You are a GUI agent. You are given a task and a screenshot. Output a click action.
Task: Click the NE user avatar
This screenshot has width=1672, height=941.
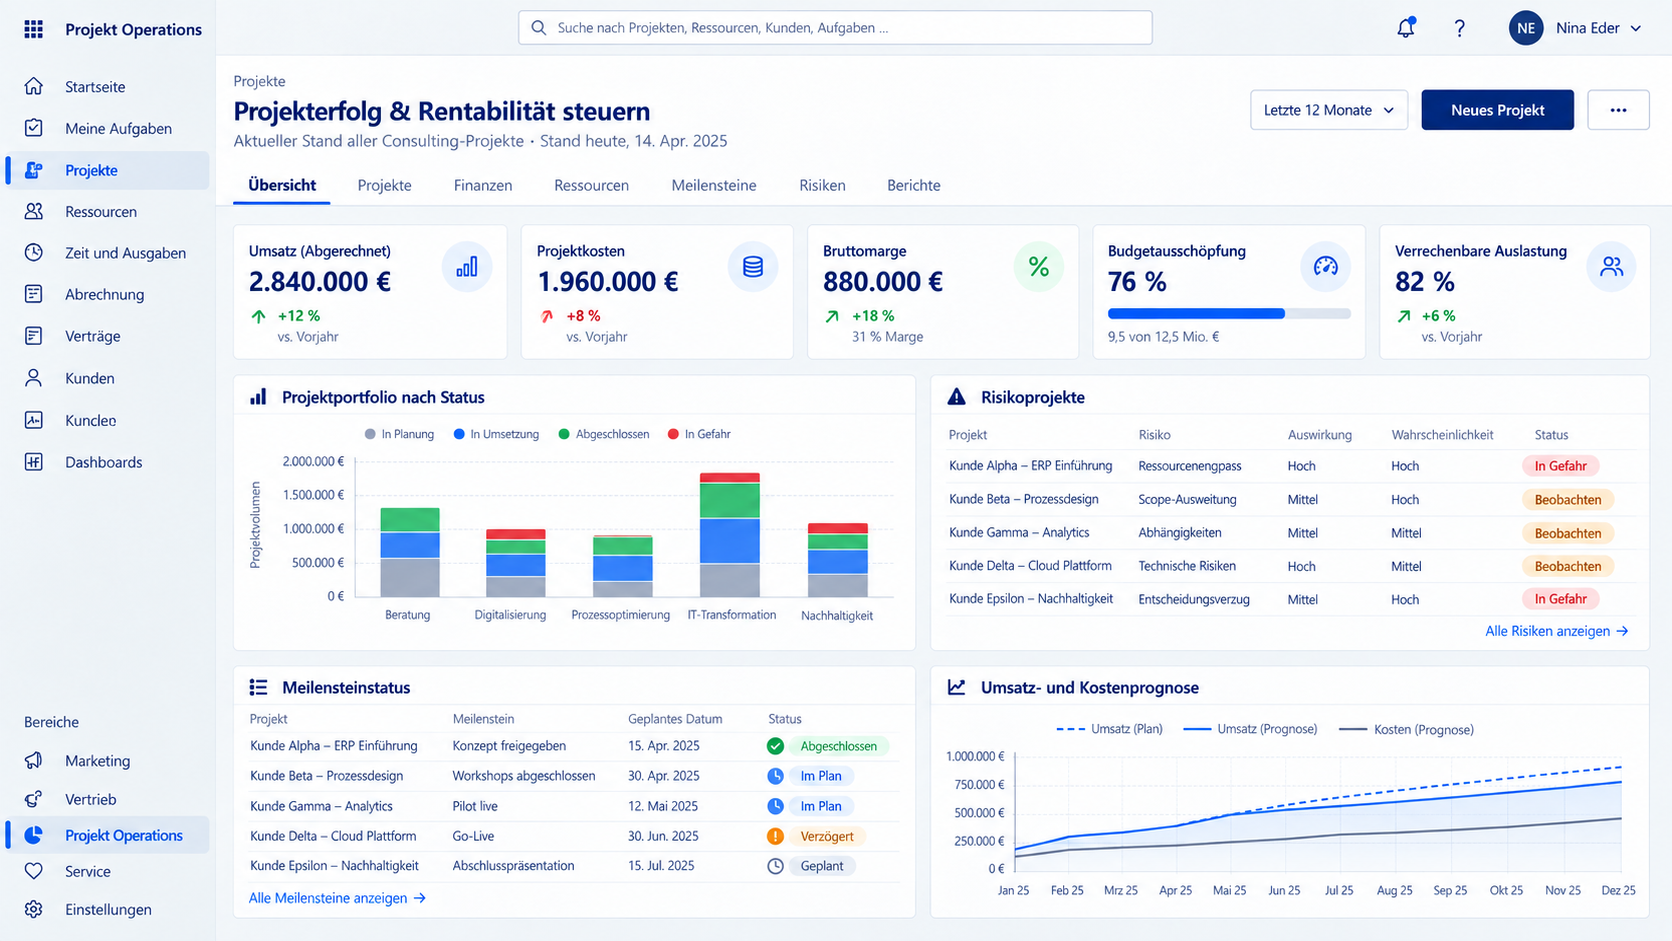click(1526, 28)
